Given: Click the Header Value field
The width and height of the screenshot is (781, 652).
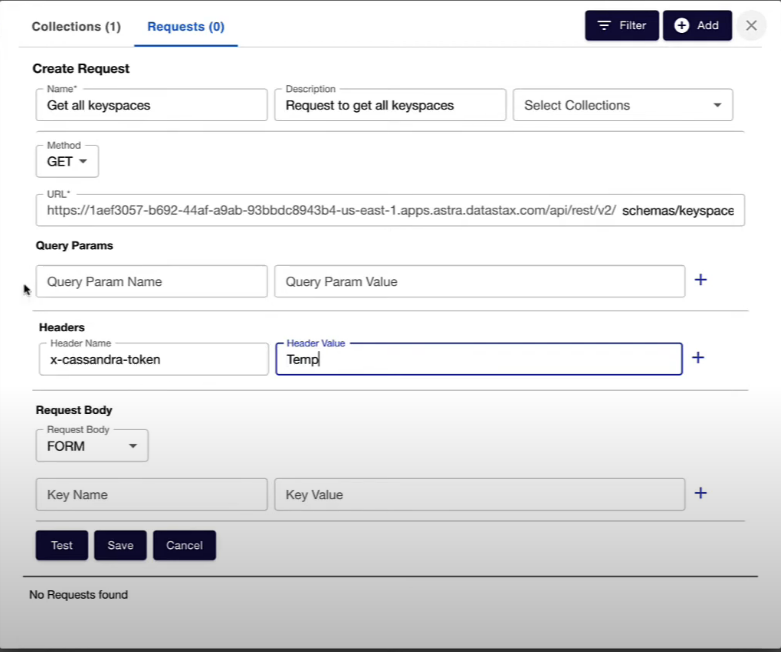Looking at the screenshot, I should pyautogui.click(x=479, y=359).
